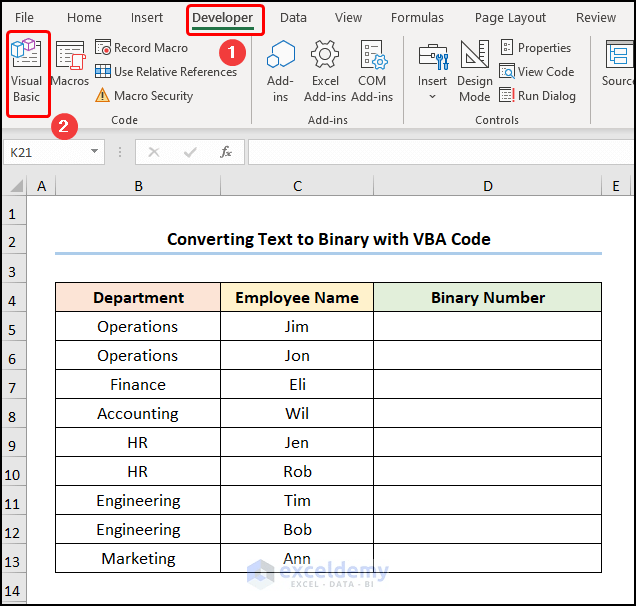Viewport: 636px width, 606px height.
Task: Select column C header
Action: [297, 186]
